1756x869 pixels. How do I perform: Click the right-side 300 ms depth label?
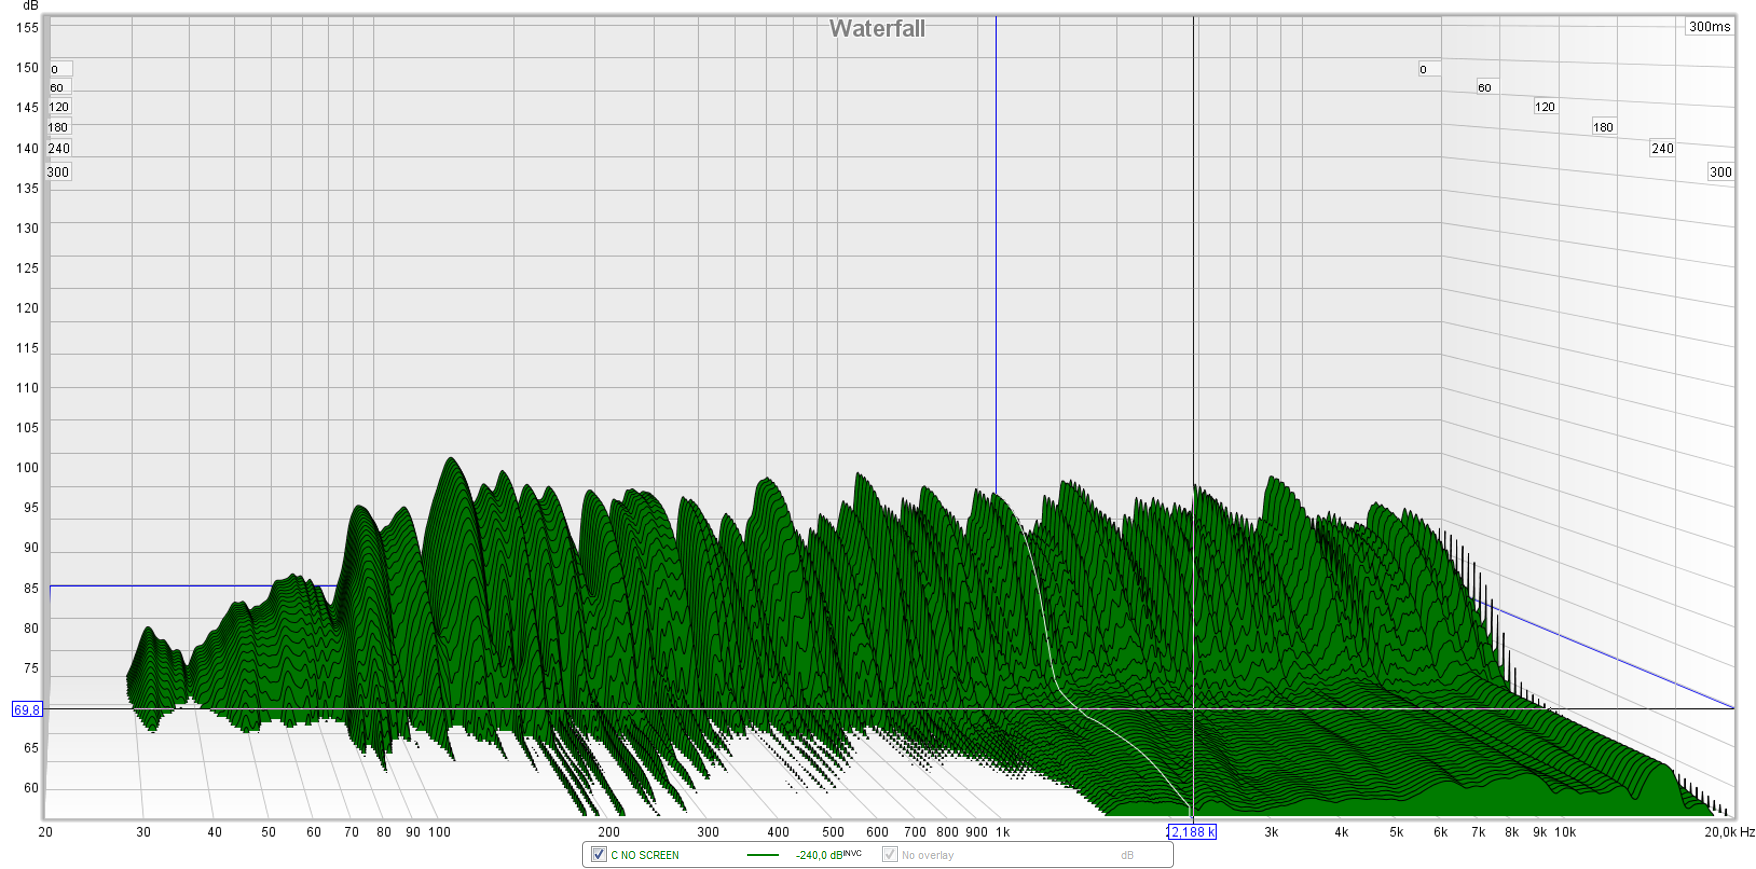(x=1720, y=172)
